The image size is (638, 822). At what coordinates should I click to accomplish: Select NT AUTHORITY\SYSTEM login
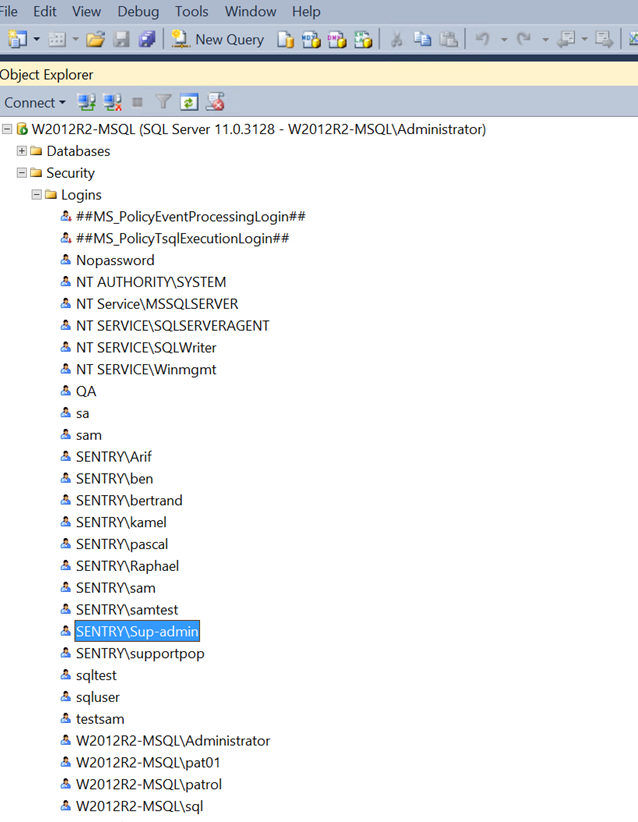(151, 282)
